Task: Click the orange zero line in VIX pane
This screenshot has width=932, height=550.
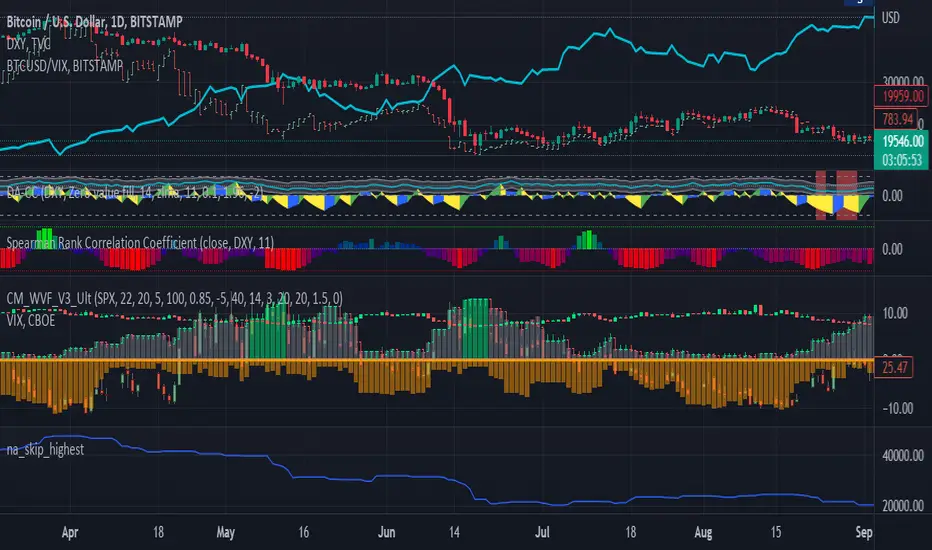Action: pos(437,360)
